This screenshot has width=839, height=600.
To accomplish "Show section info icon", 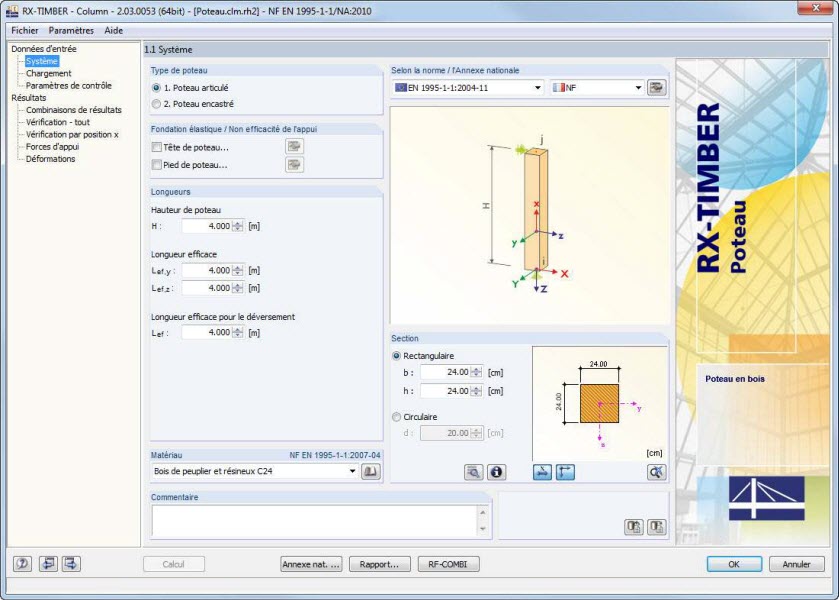I will pos(496,472).
